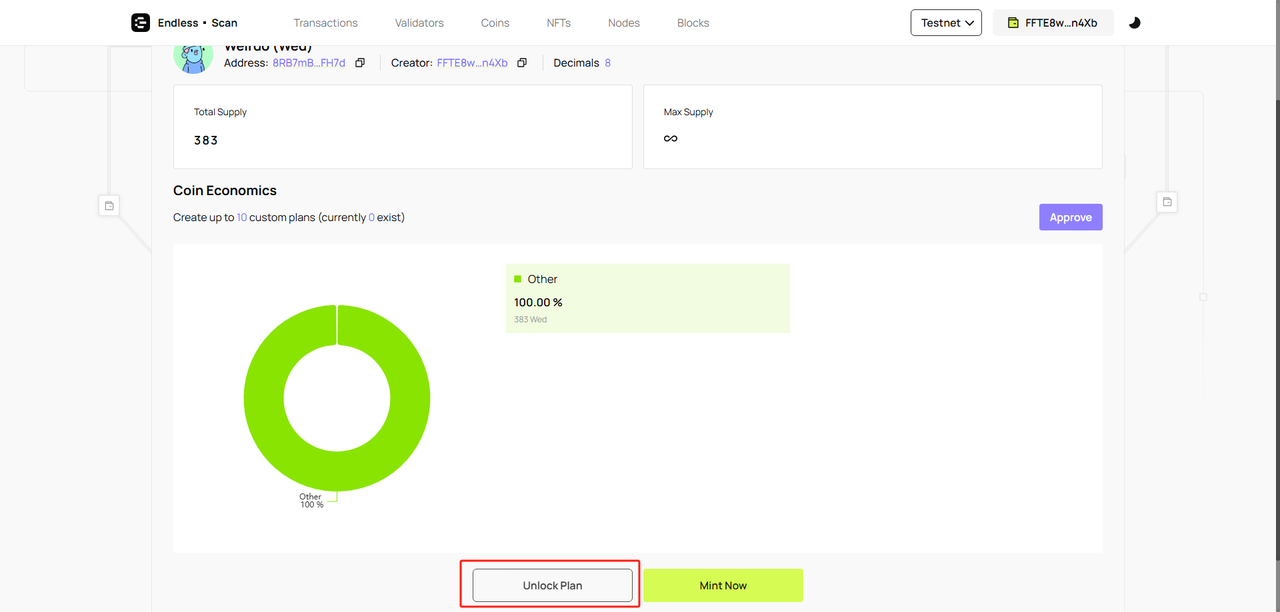1280x612 pixels.
Task: Click the right side block icon
Action: pos(1166,202)
